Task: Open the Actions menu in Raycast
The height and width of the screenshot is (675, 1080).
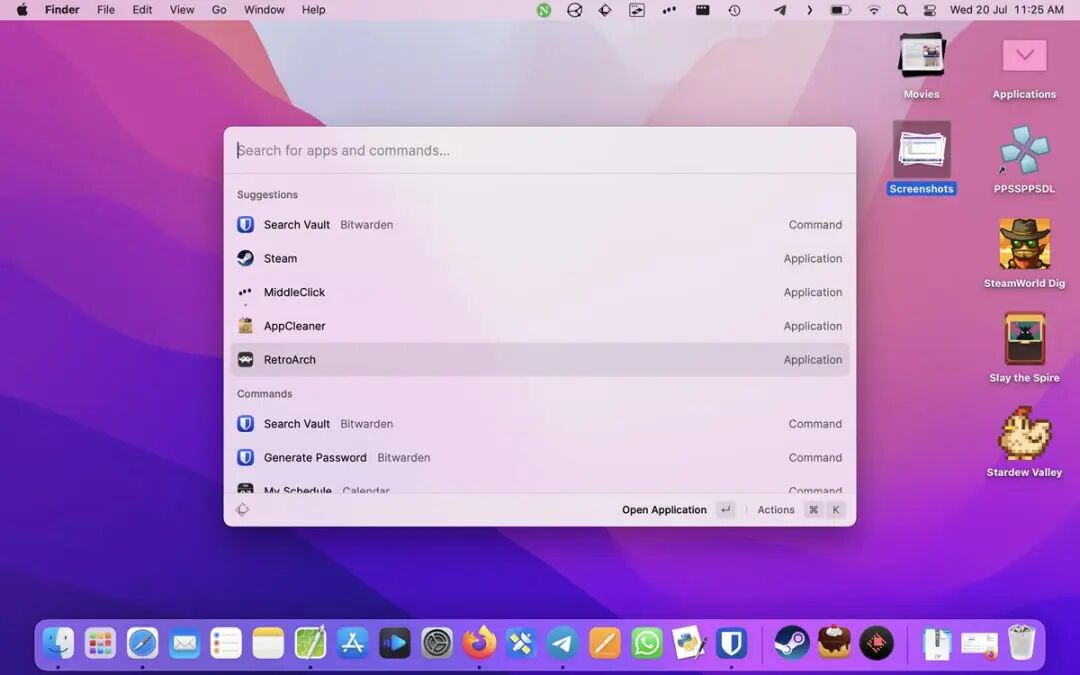Action: coord(776,510)
